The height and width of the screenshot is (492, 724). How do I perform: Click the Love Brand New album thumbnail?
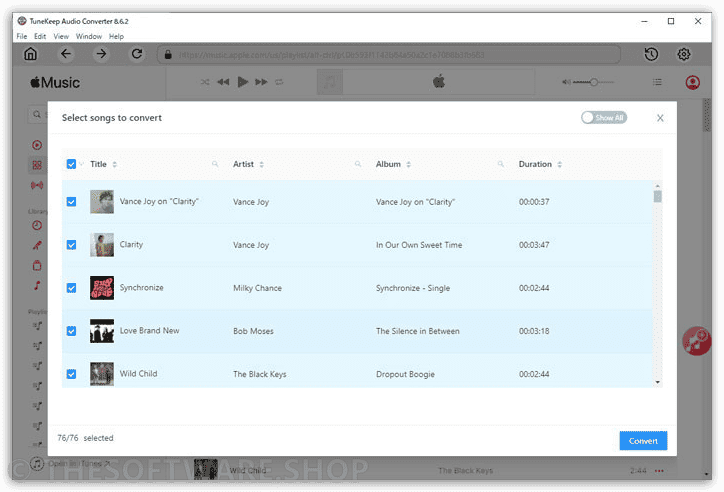pyautogui.click(x=102, y=331)
